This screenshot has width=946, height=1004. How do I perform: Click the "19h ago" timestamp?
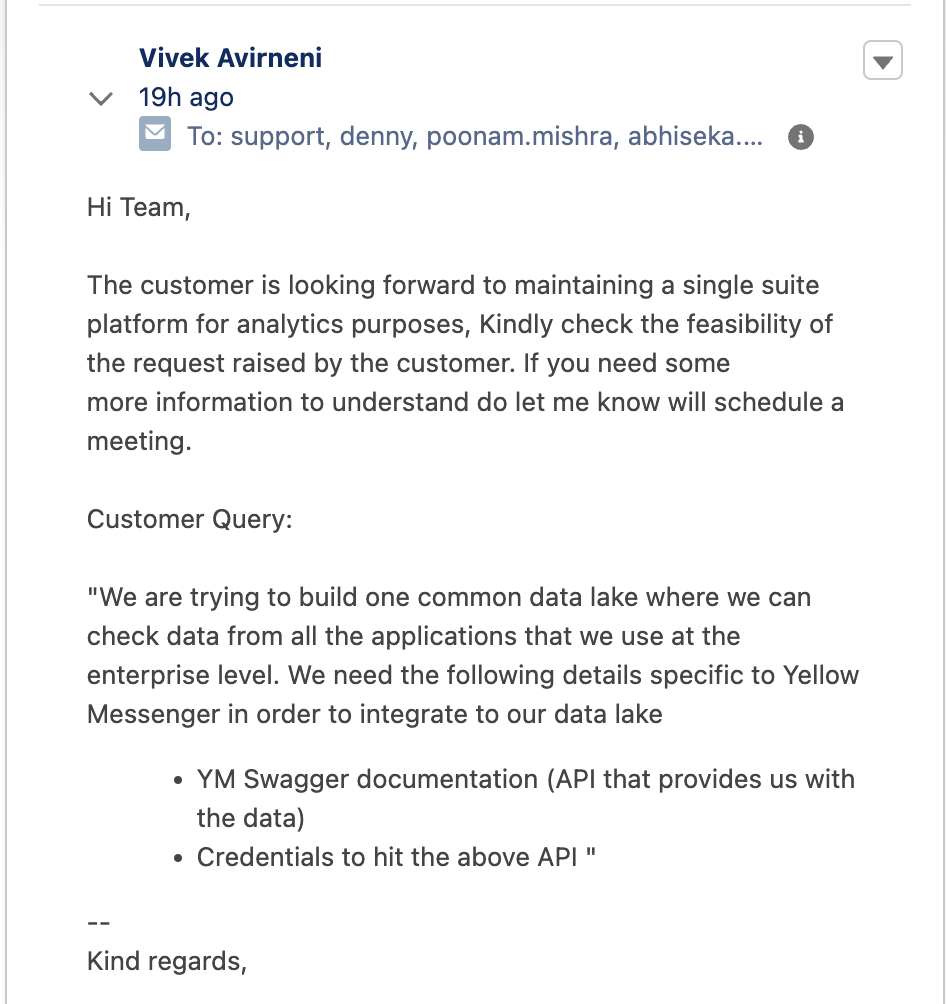pos(186,98)
